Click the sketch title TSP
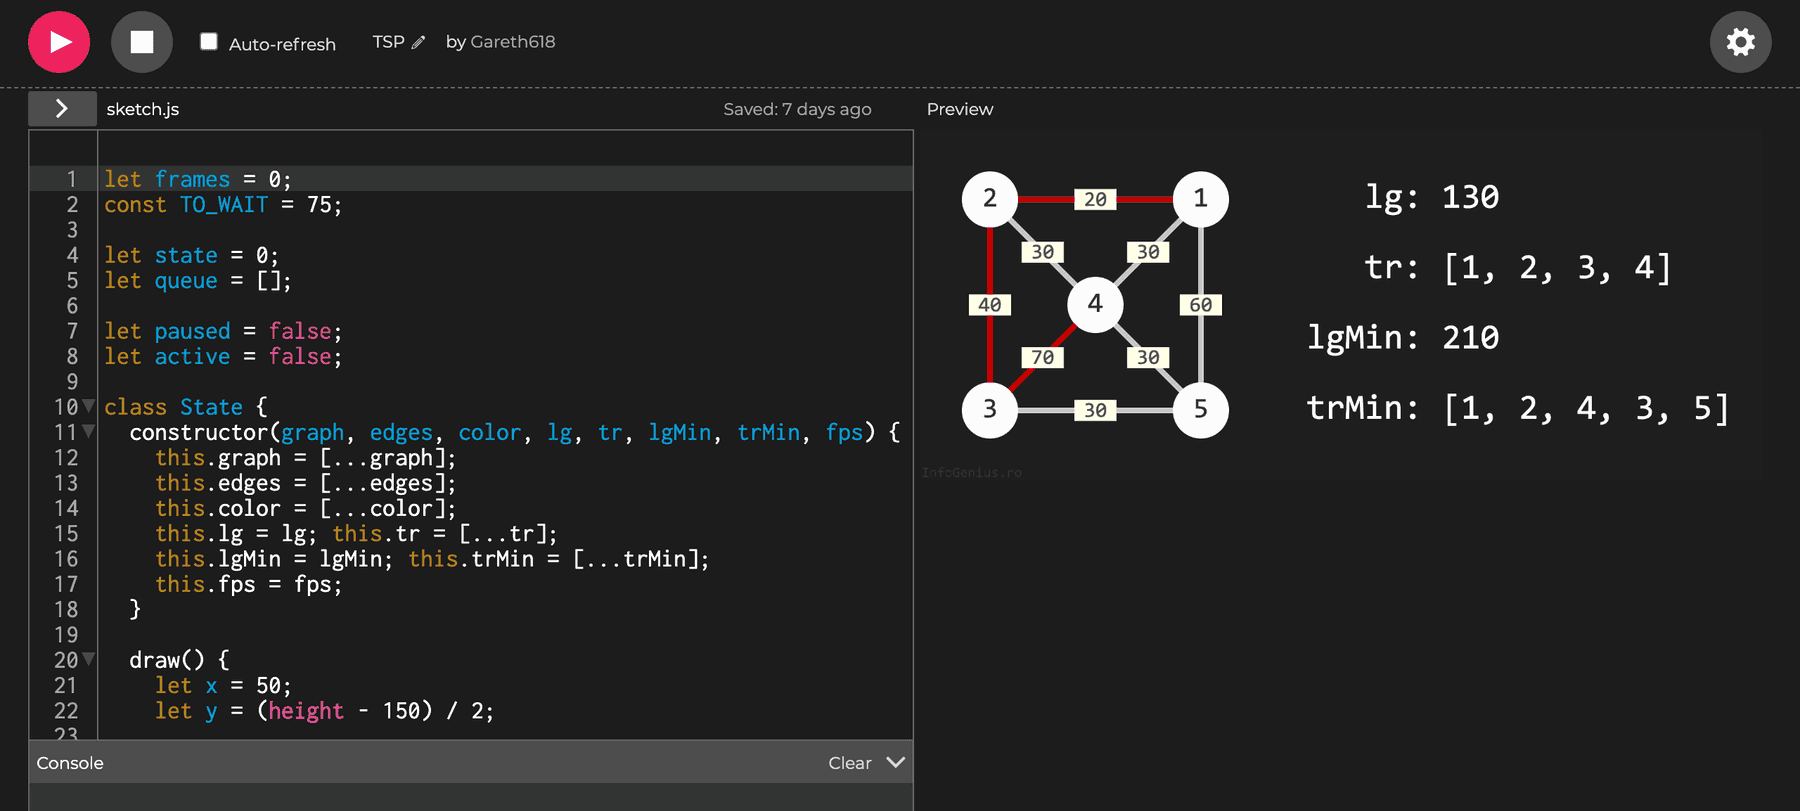The image size is (1800, 811). pyautogui.click(x=388, y=42)
